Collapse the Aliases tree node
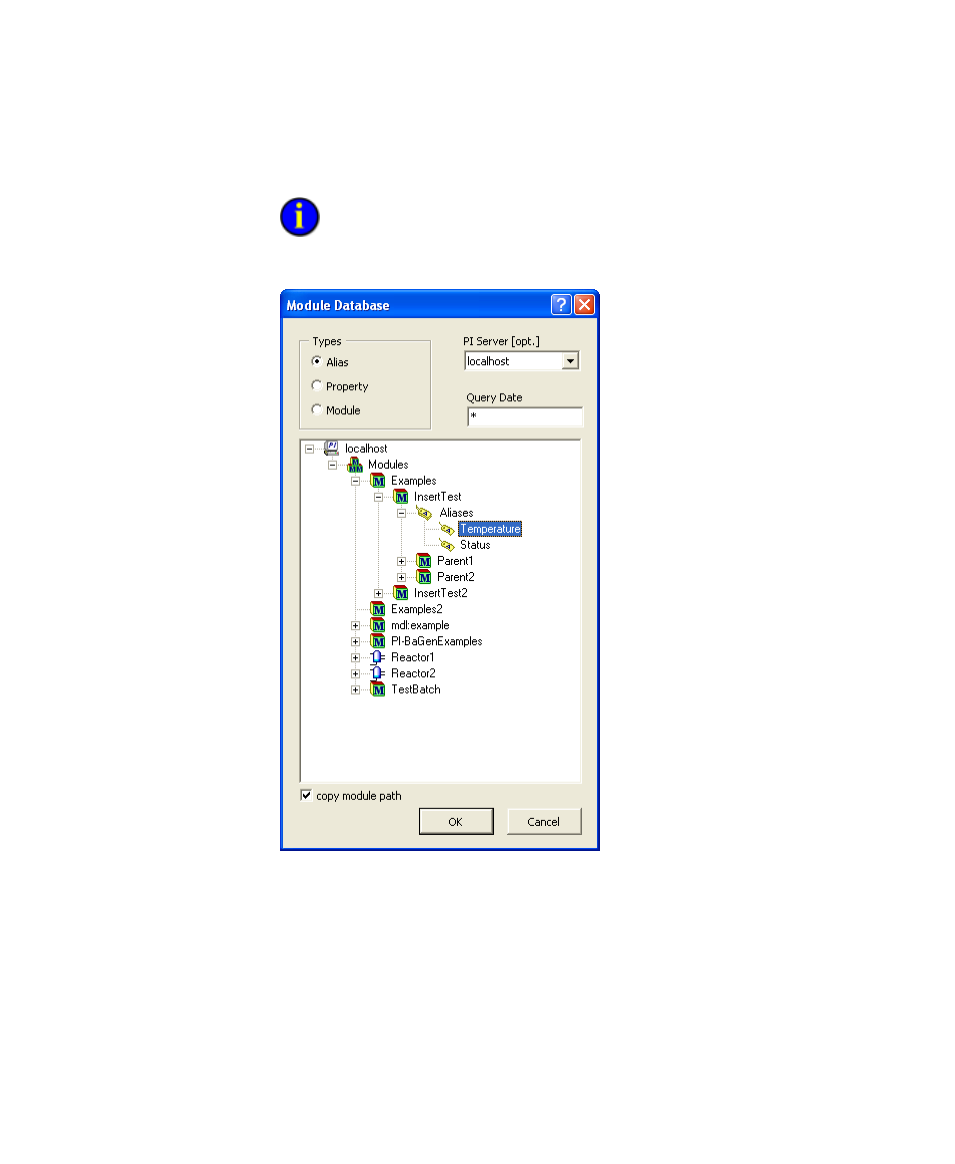Screen dimensions: 955x1164 tap(402, 513)
